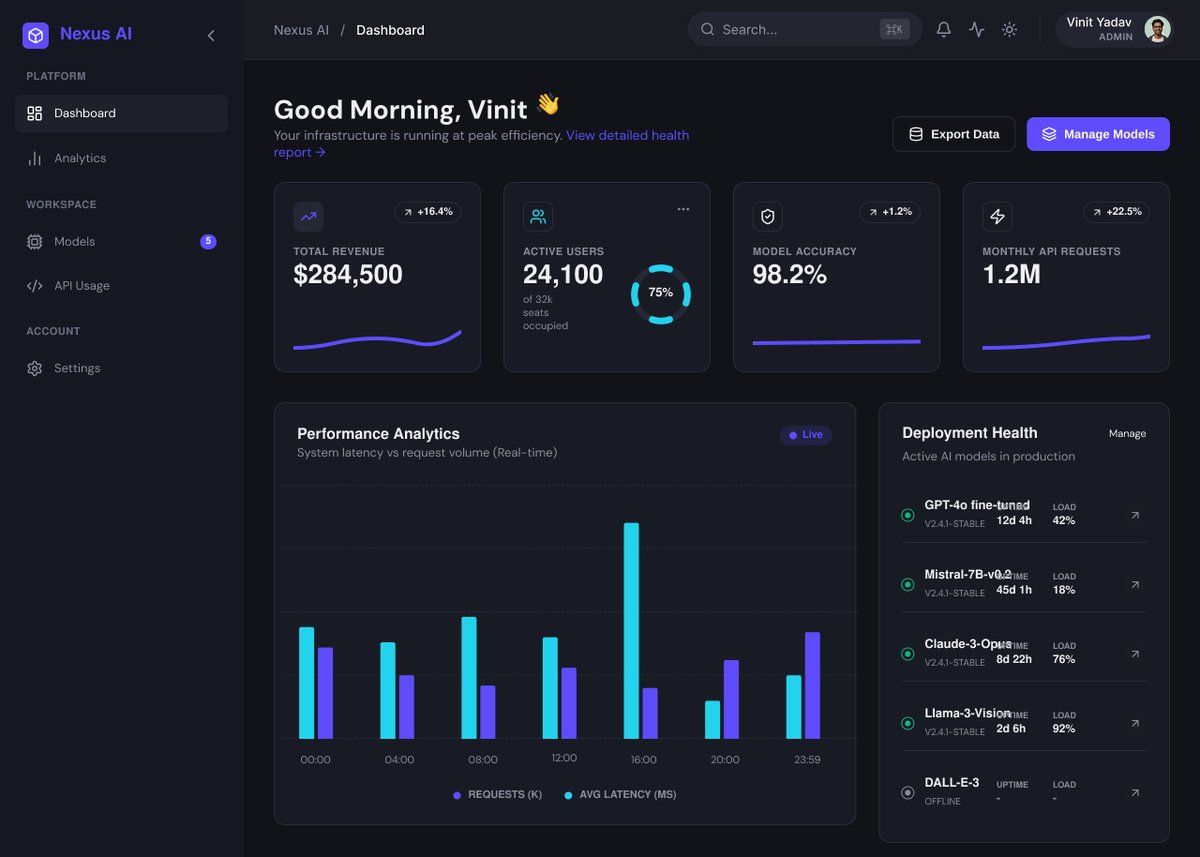This screenshot has width=1200, height=857.
Task: Open Settings in the sidebar
Action: pos(121,368)
